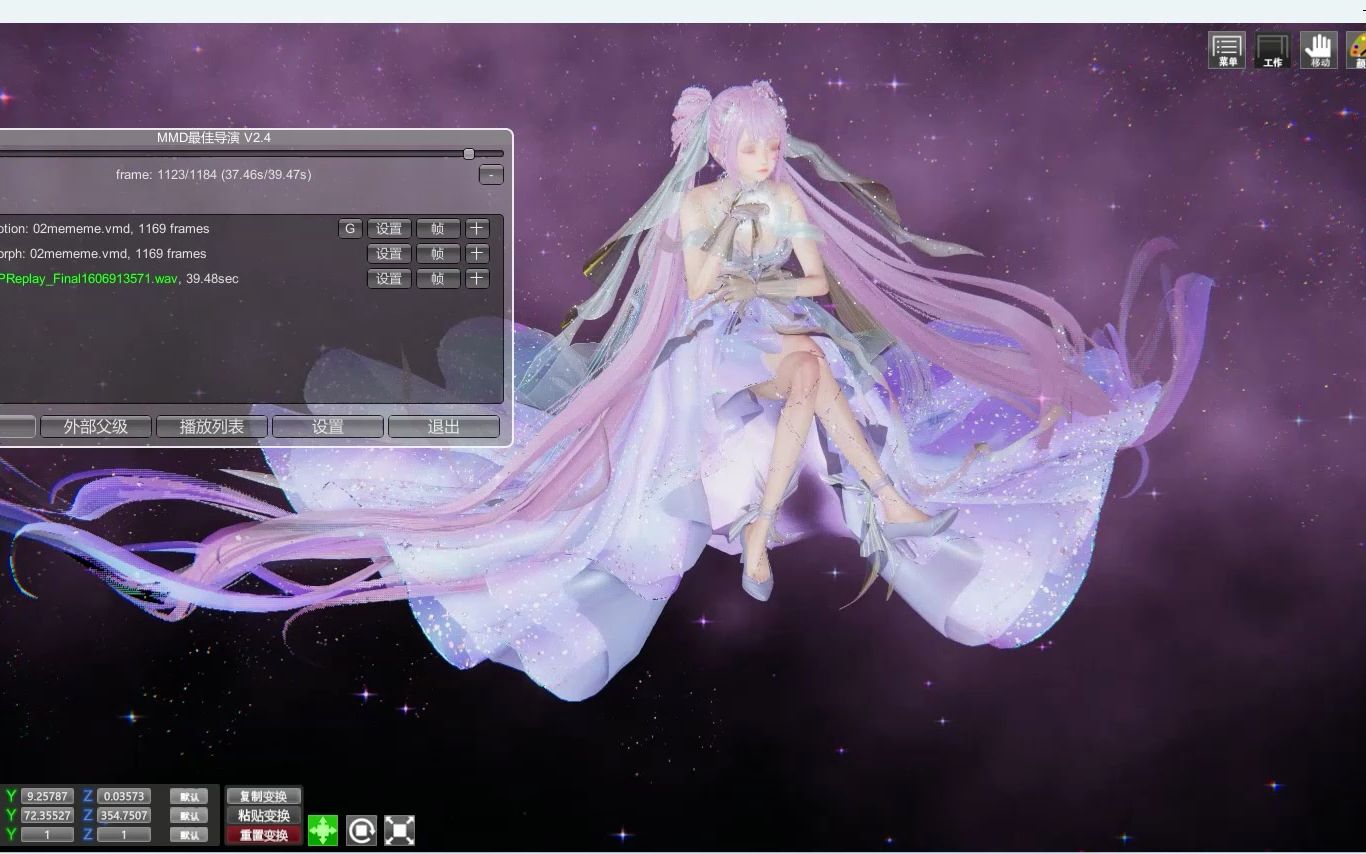Collapse panel with the minus button
Viewport: 1366px width, 854px height.
point(491,175)
